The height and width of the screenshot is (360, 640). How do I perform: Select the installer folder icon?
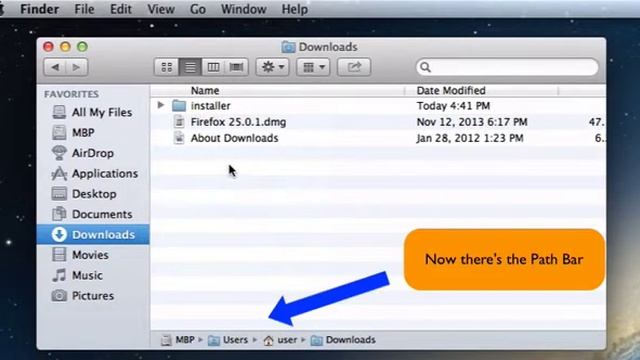pos(179,106)
